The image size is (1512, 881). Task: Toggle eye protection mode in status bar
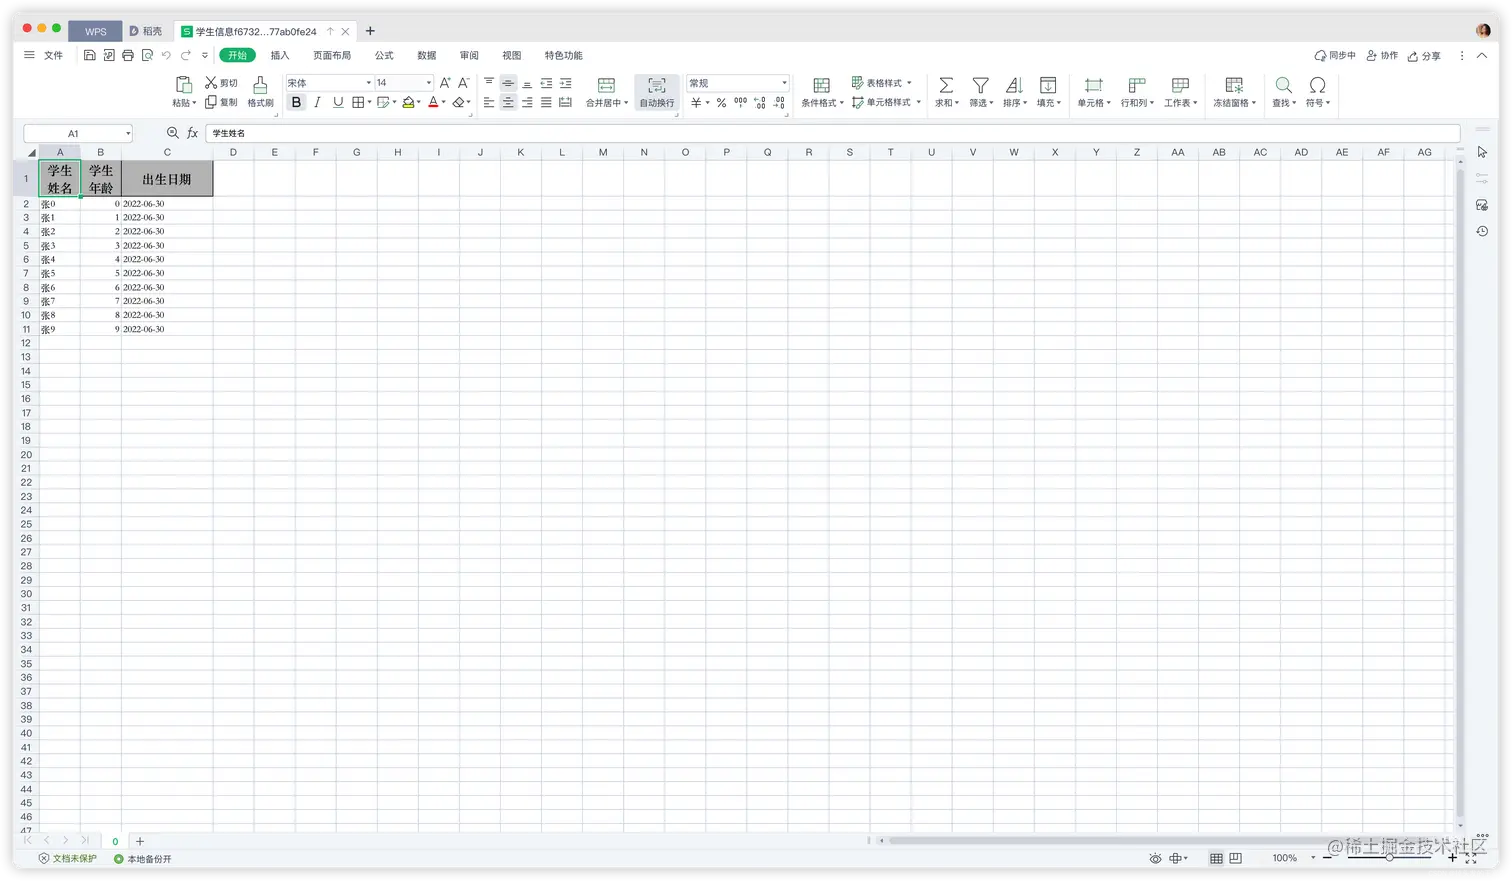click(x=1155, y=859)
